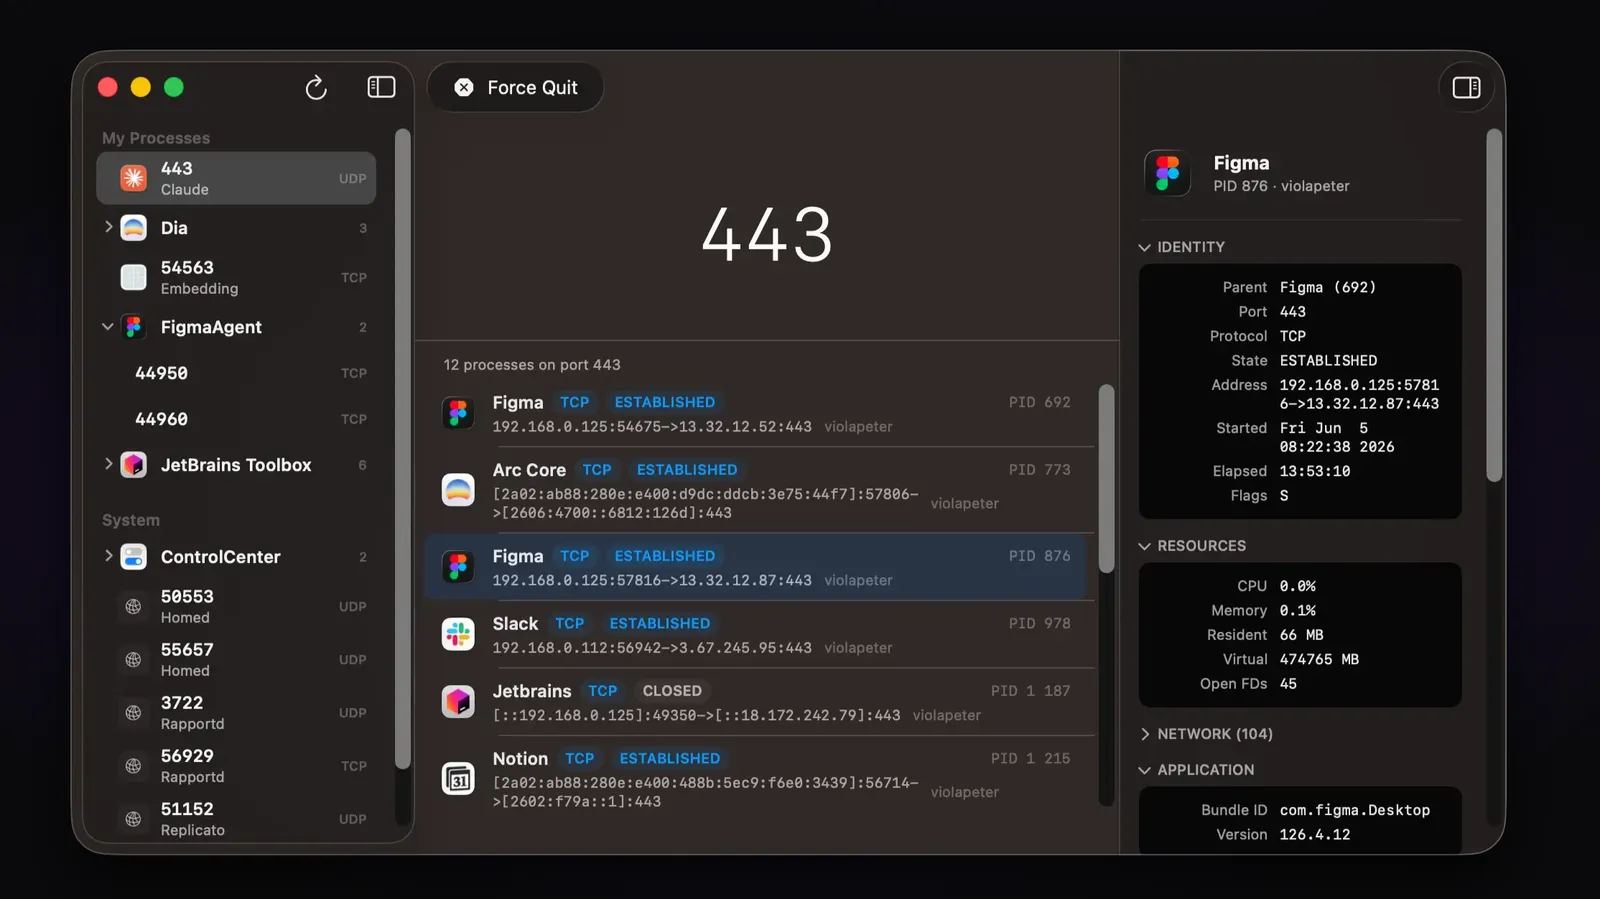Click the System section header
Image resolution: width=1600 pixels, height=899 pixels.
pyautogui.click(x=131, y=520)
